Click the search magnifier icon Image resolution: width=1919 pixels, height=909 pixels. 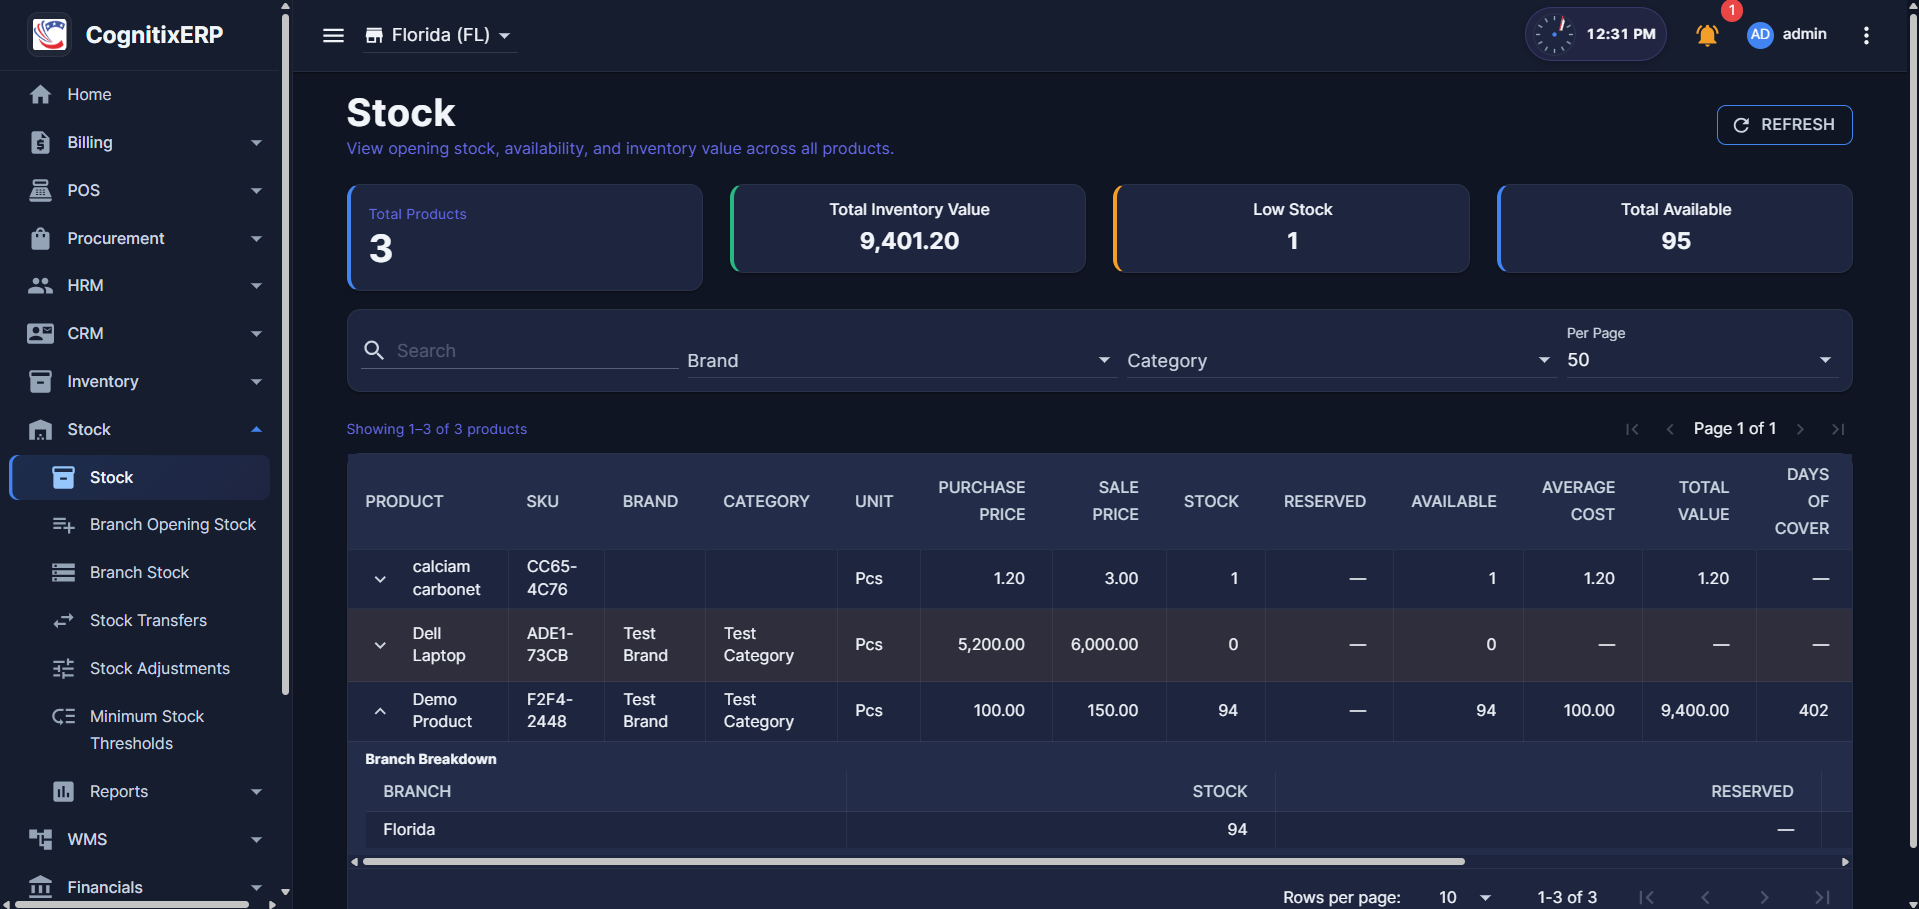tap(374, 350)
